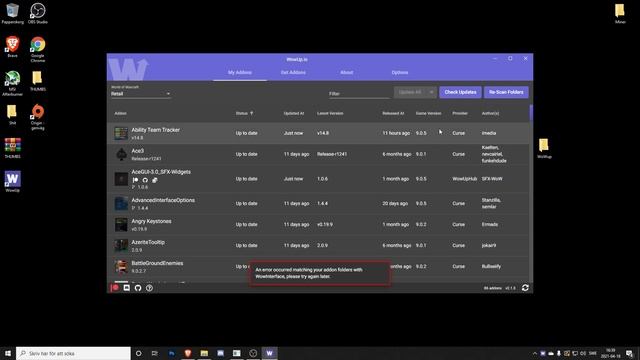This screenshot has width=640, height=360.
Task: Sort by the Addon column header
Action: click(x=120, y=113)
